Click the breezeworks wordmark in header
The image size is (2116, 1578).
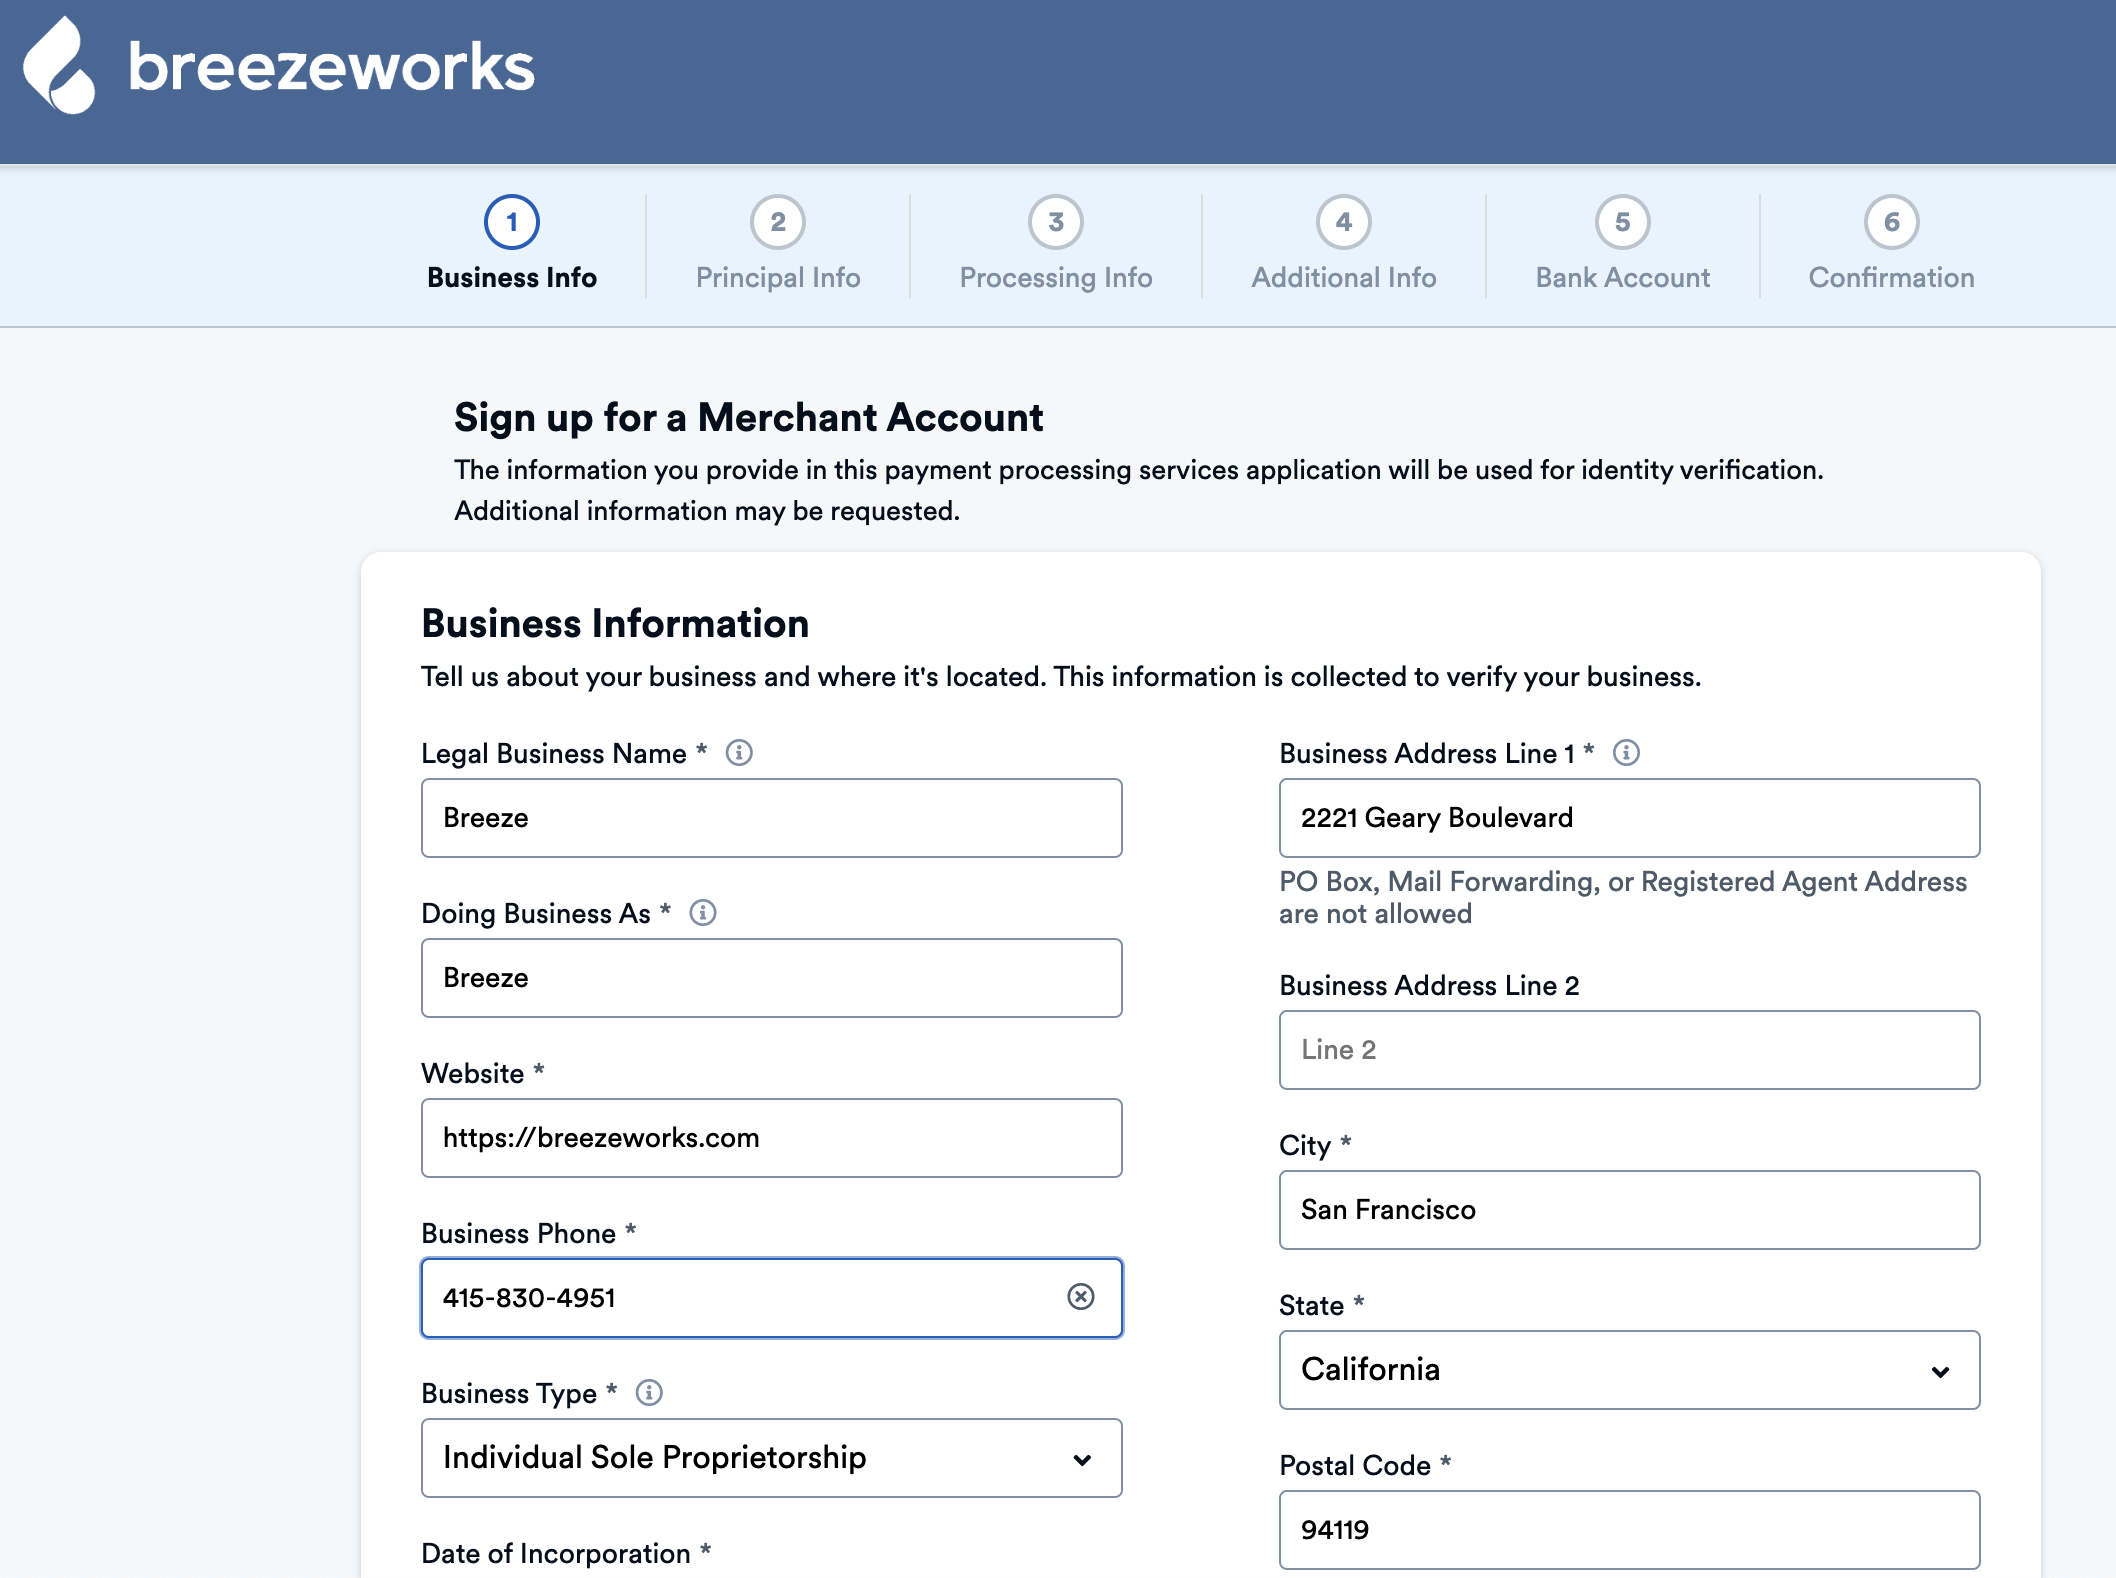coord(332,67)
